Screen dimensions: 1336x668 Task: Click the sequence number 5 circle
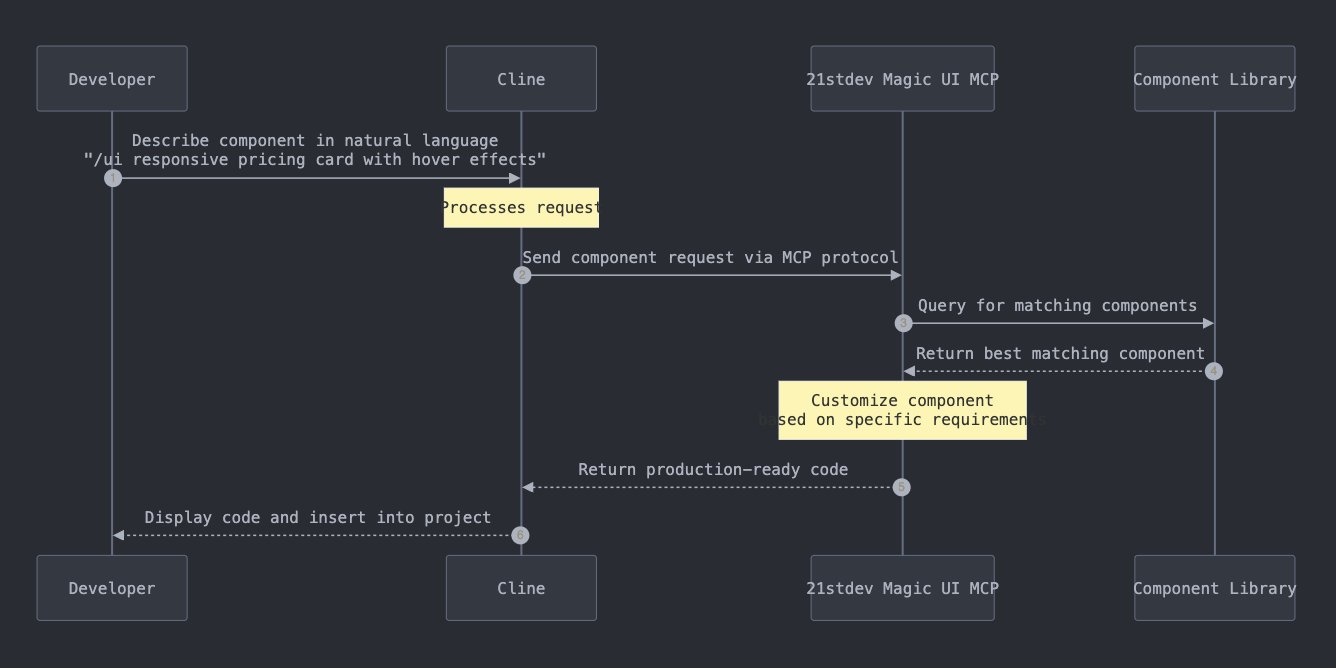point(902,487)
